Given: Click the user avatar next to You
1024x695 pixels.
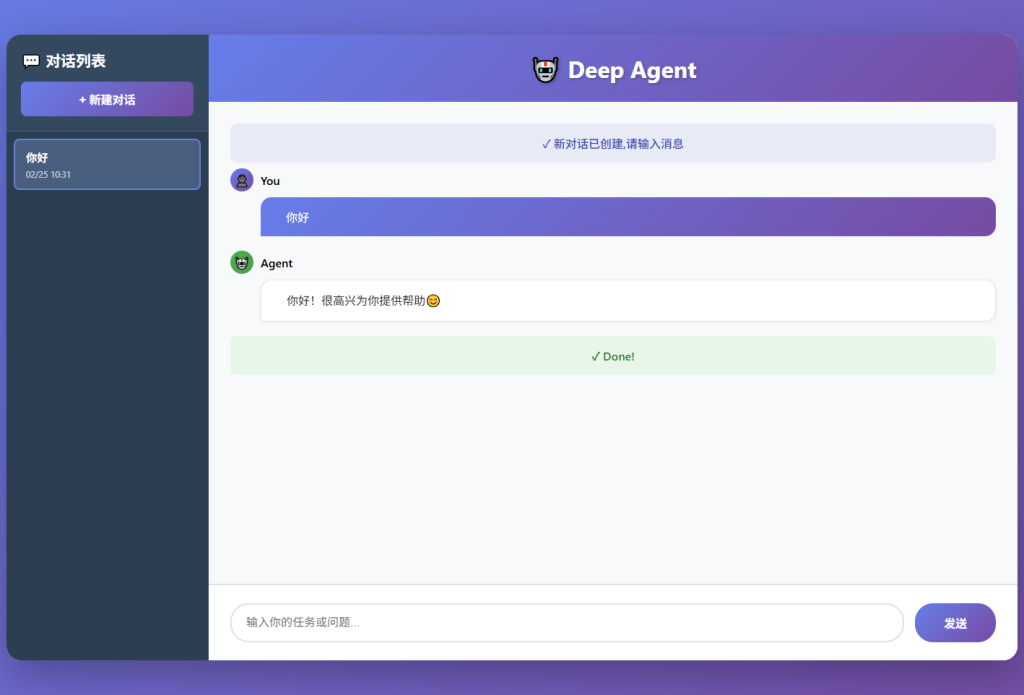Looking at the screenshot, I should pyautogui.click(x=242, y=180).
